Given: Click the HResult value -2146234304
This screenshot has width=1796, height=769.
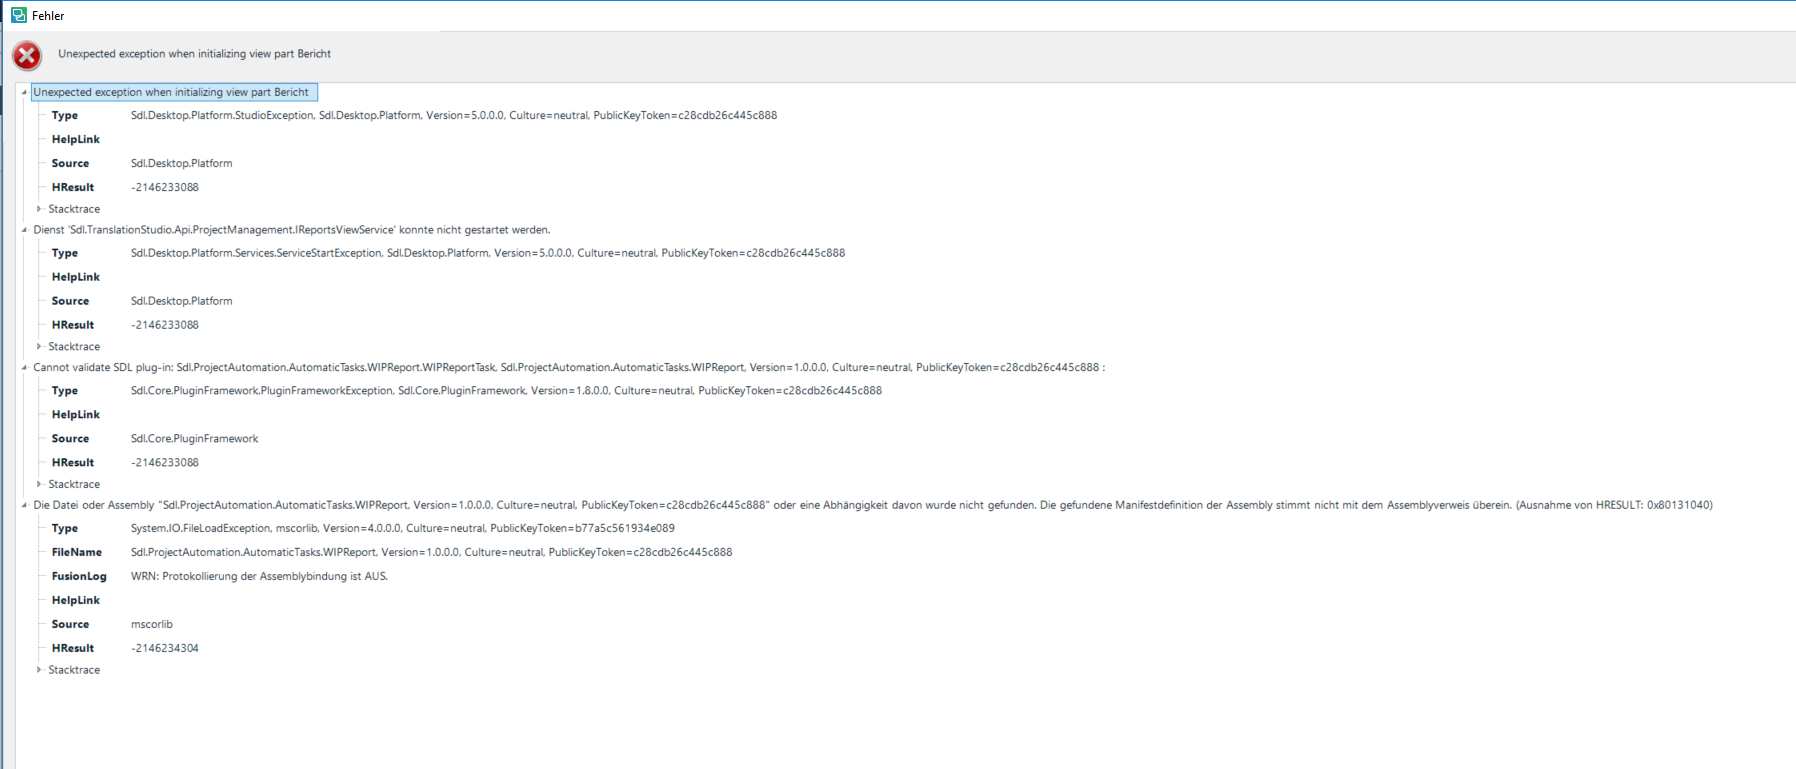Looking at the screenshot, I should [165, 648].
